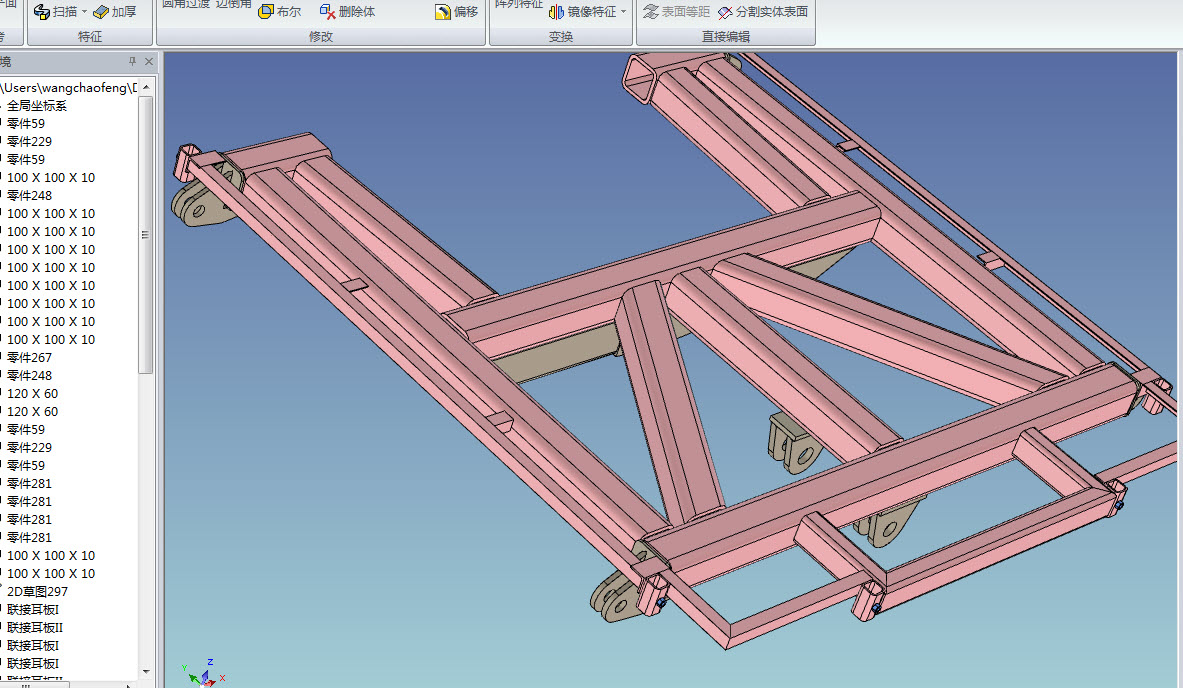Select 零件267 in the tree

29,358
